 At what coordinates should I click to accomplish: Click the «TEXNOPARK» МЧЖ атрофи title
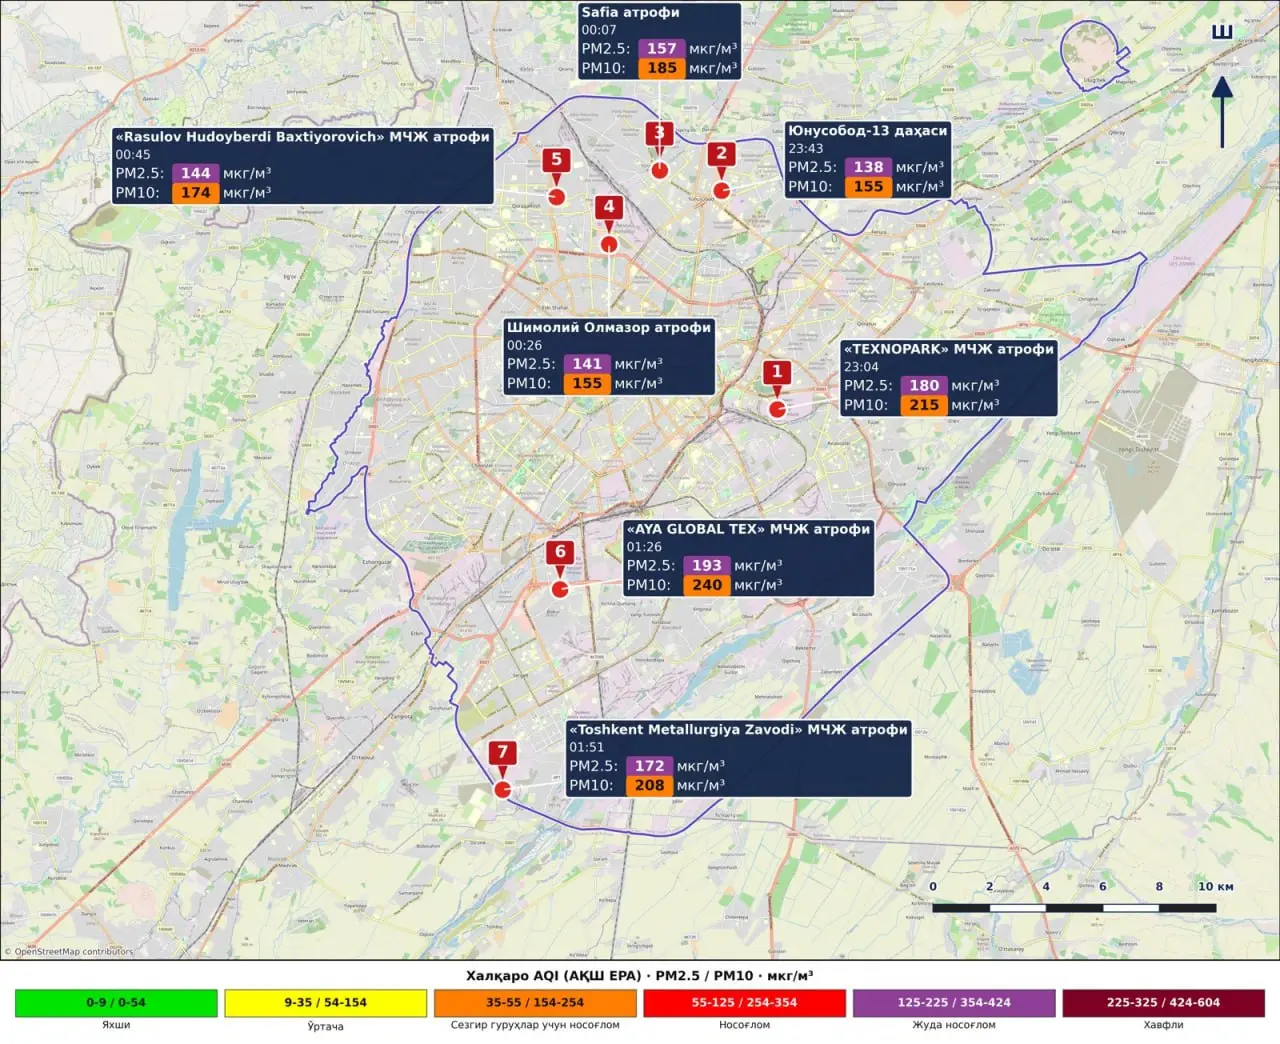[x=949, y=349]
